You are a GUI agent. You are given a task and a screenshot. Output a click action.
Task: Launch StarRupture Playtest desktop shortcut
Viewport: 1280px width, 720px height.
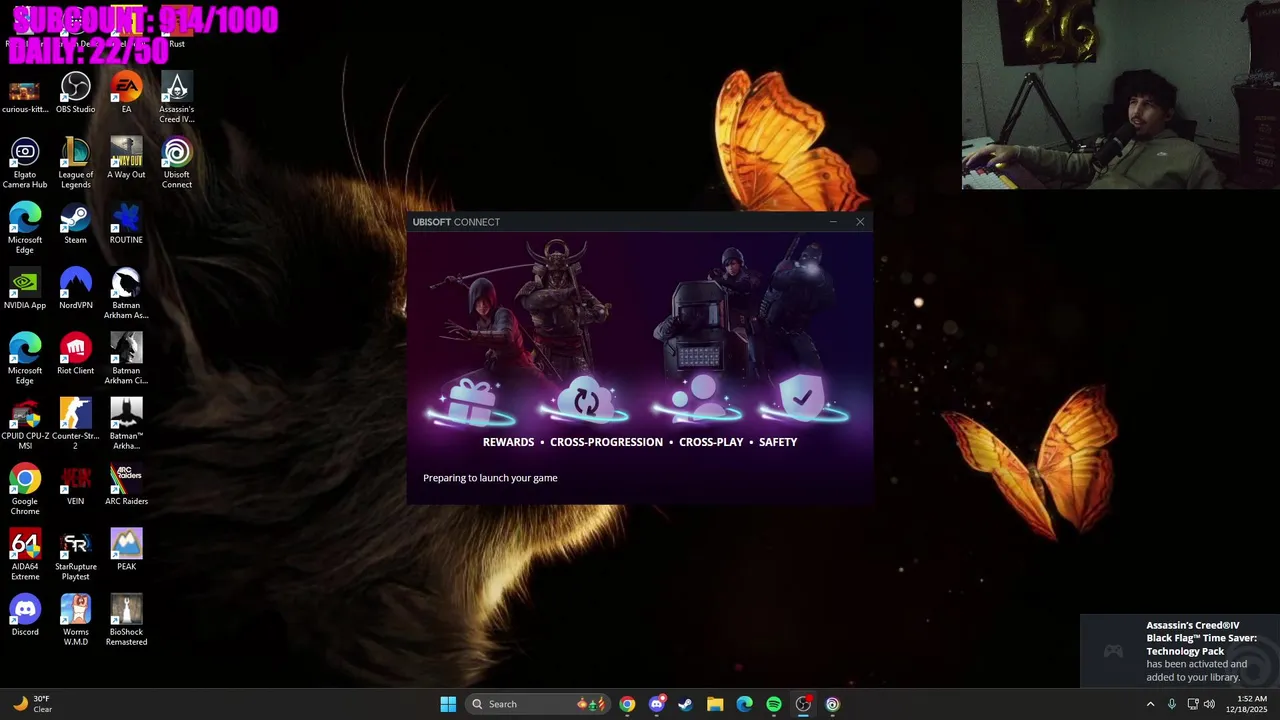point(76,555)
